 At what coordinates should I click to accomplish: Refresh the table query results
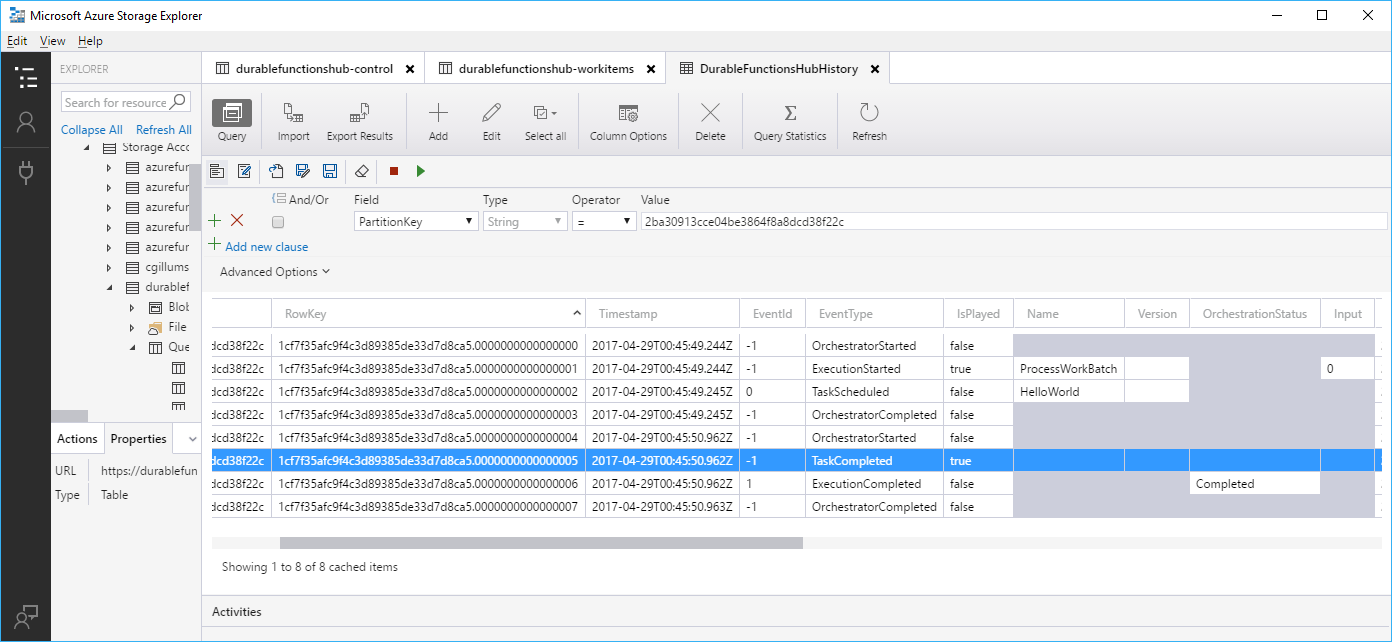(x=868, y=120)
